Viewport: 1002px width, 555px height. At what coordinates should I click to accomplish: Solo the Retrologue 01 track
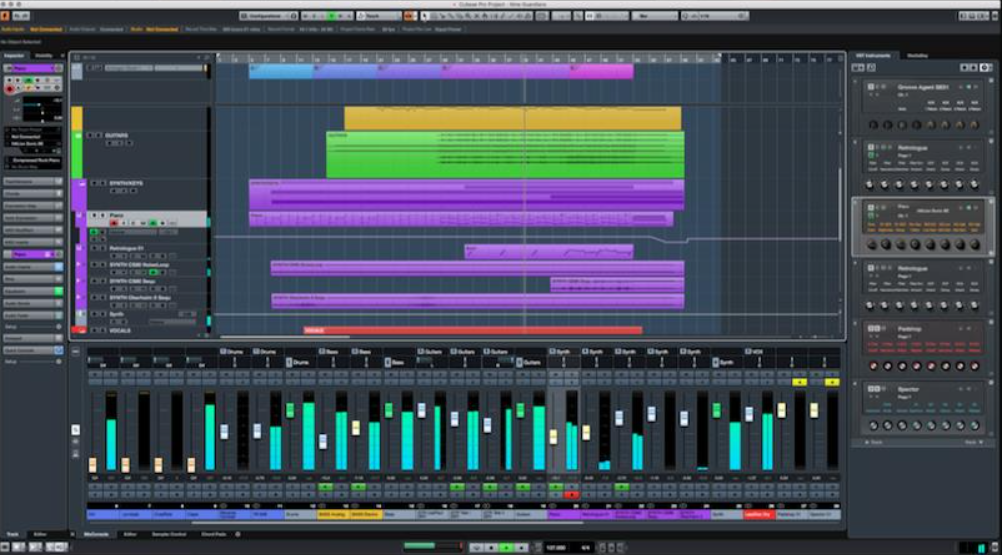[x=102, y=248]
